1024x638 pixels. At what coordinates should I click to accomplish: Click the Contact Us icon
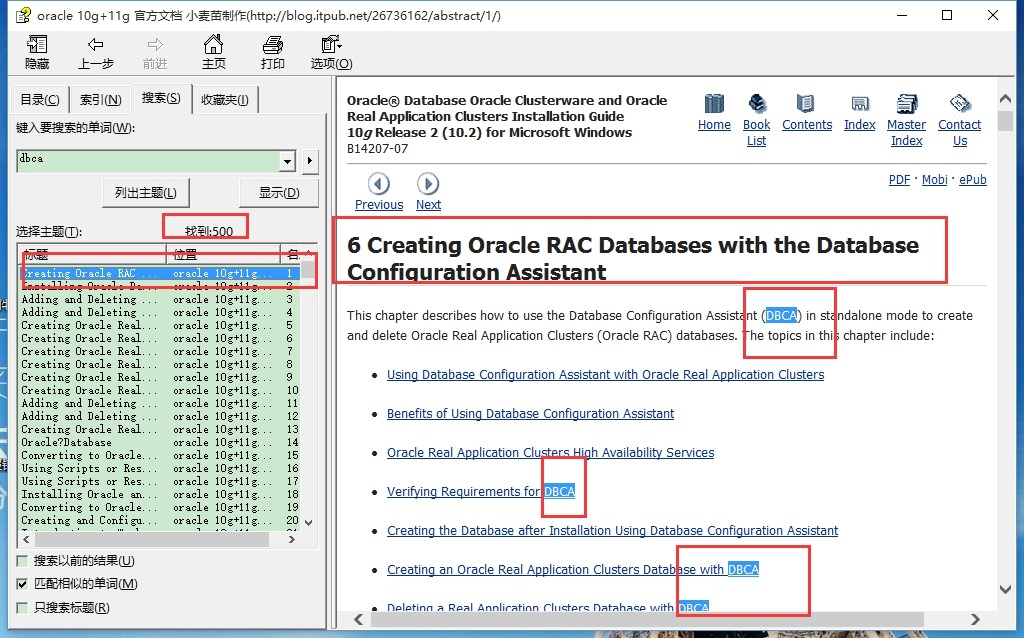(x=959, y=103)
